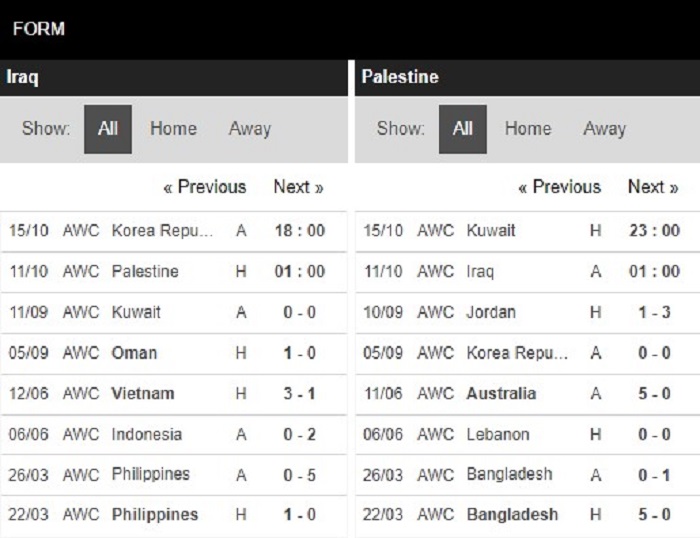Open Iraq vs Vietnam 3-1 result
Viewport: 700px width, 538px height.
point(173,394)
